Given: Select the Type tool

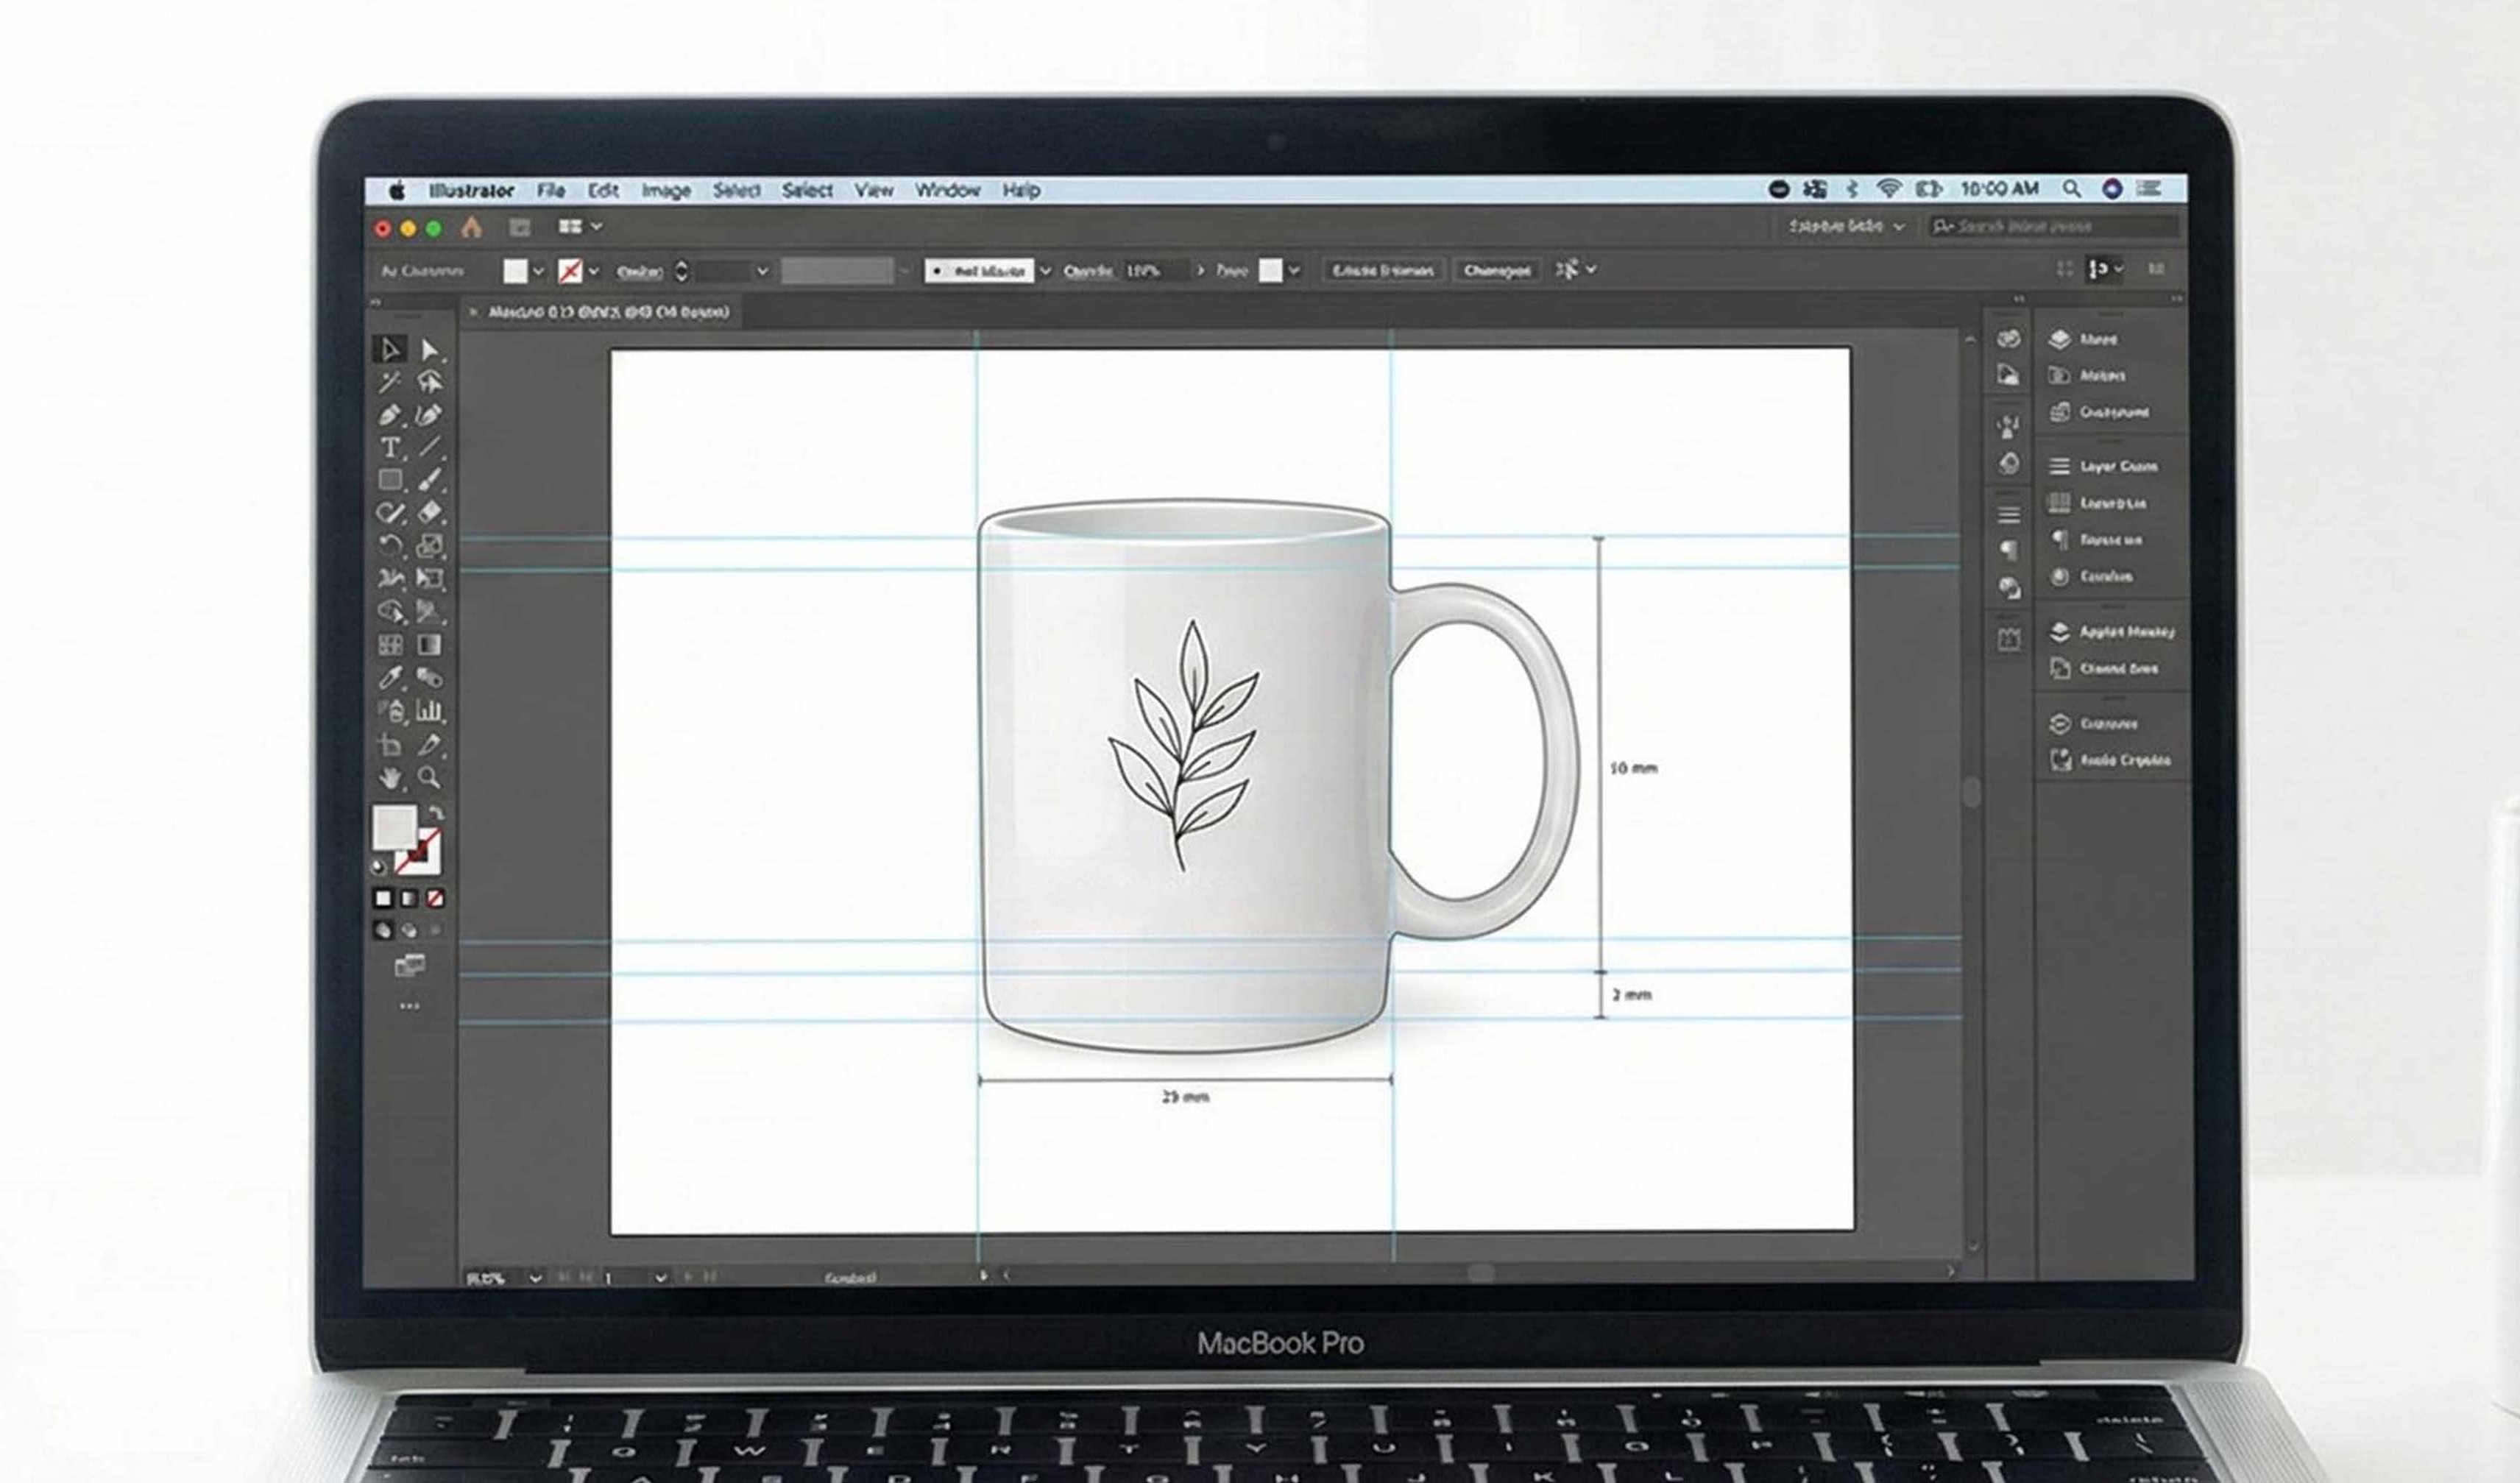Looking at the screenshot, I should coord(390,447).
